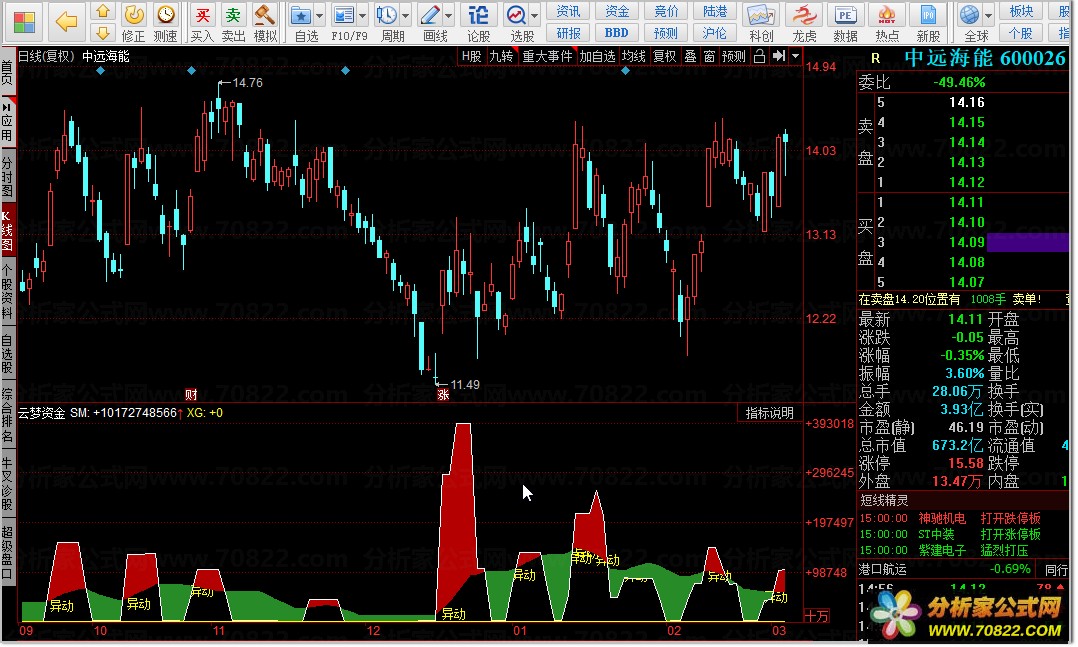Toggle the H股 option
Screen dimensions: 1078x647
pyautogui.click(x=472, y=56)
